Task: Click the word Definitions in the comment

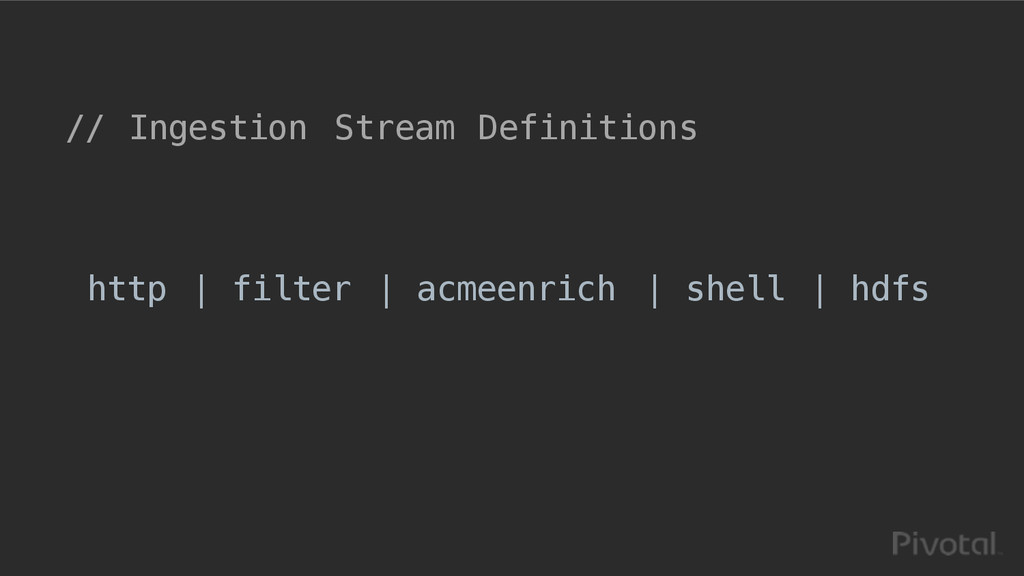Action: [x=588, y=128]
